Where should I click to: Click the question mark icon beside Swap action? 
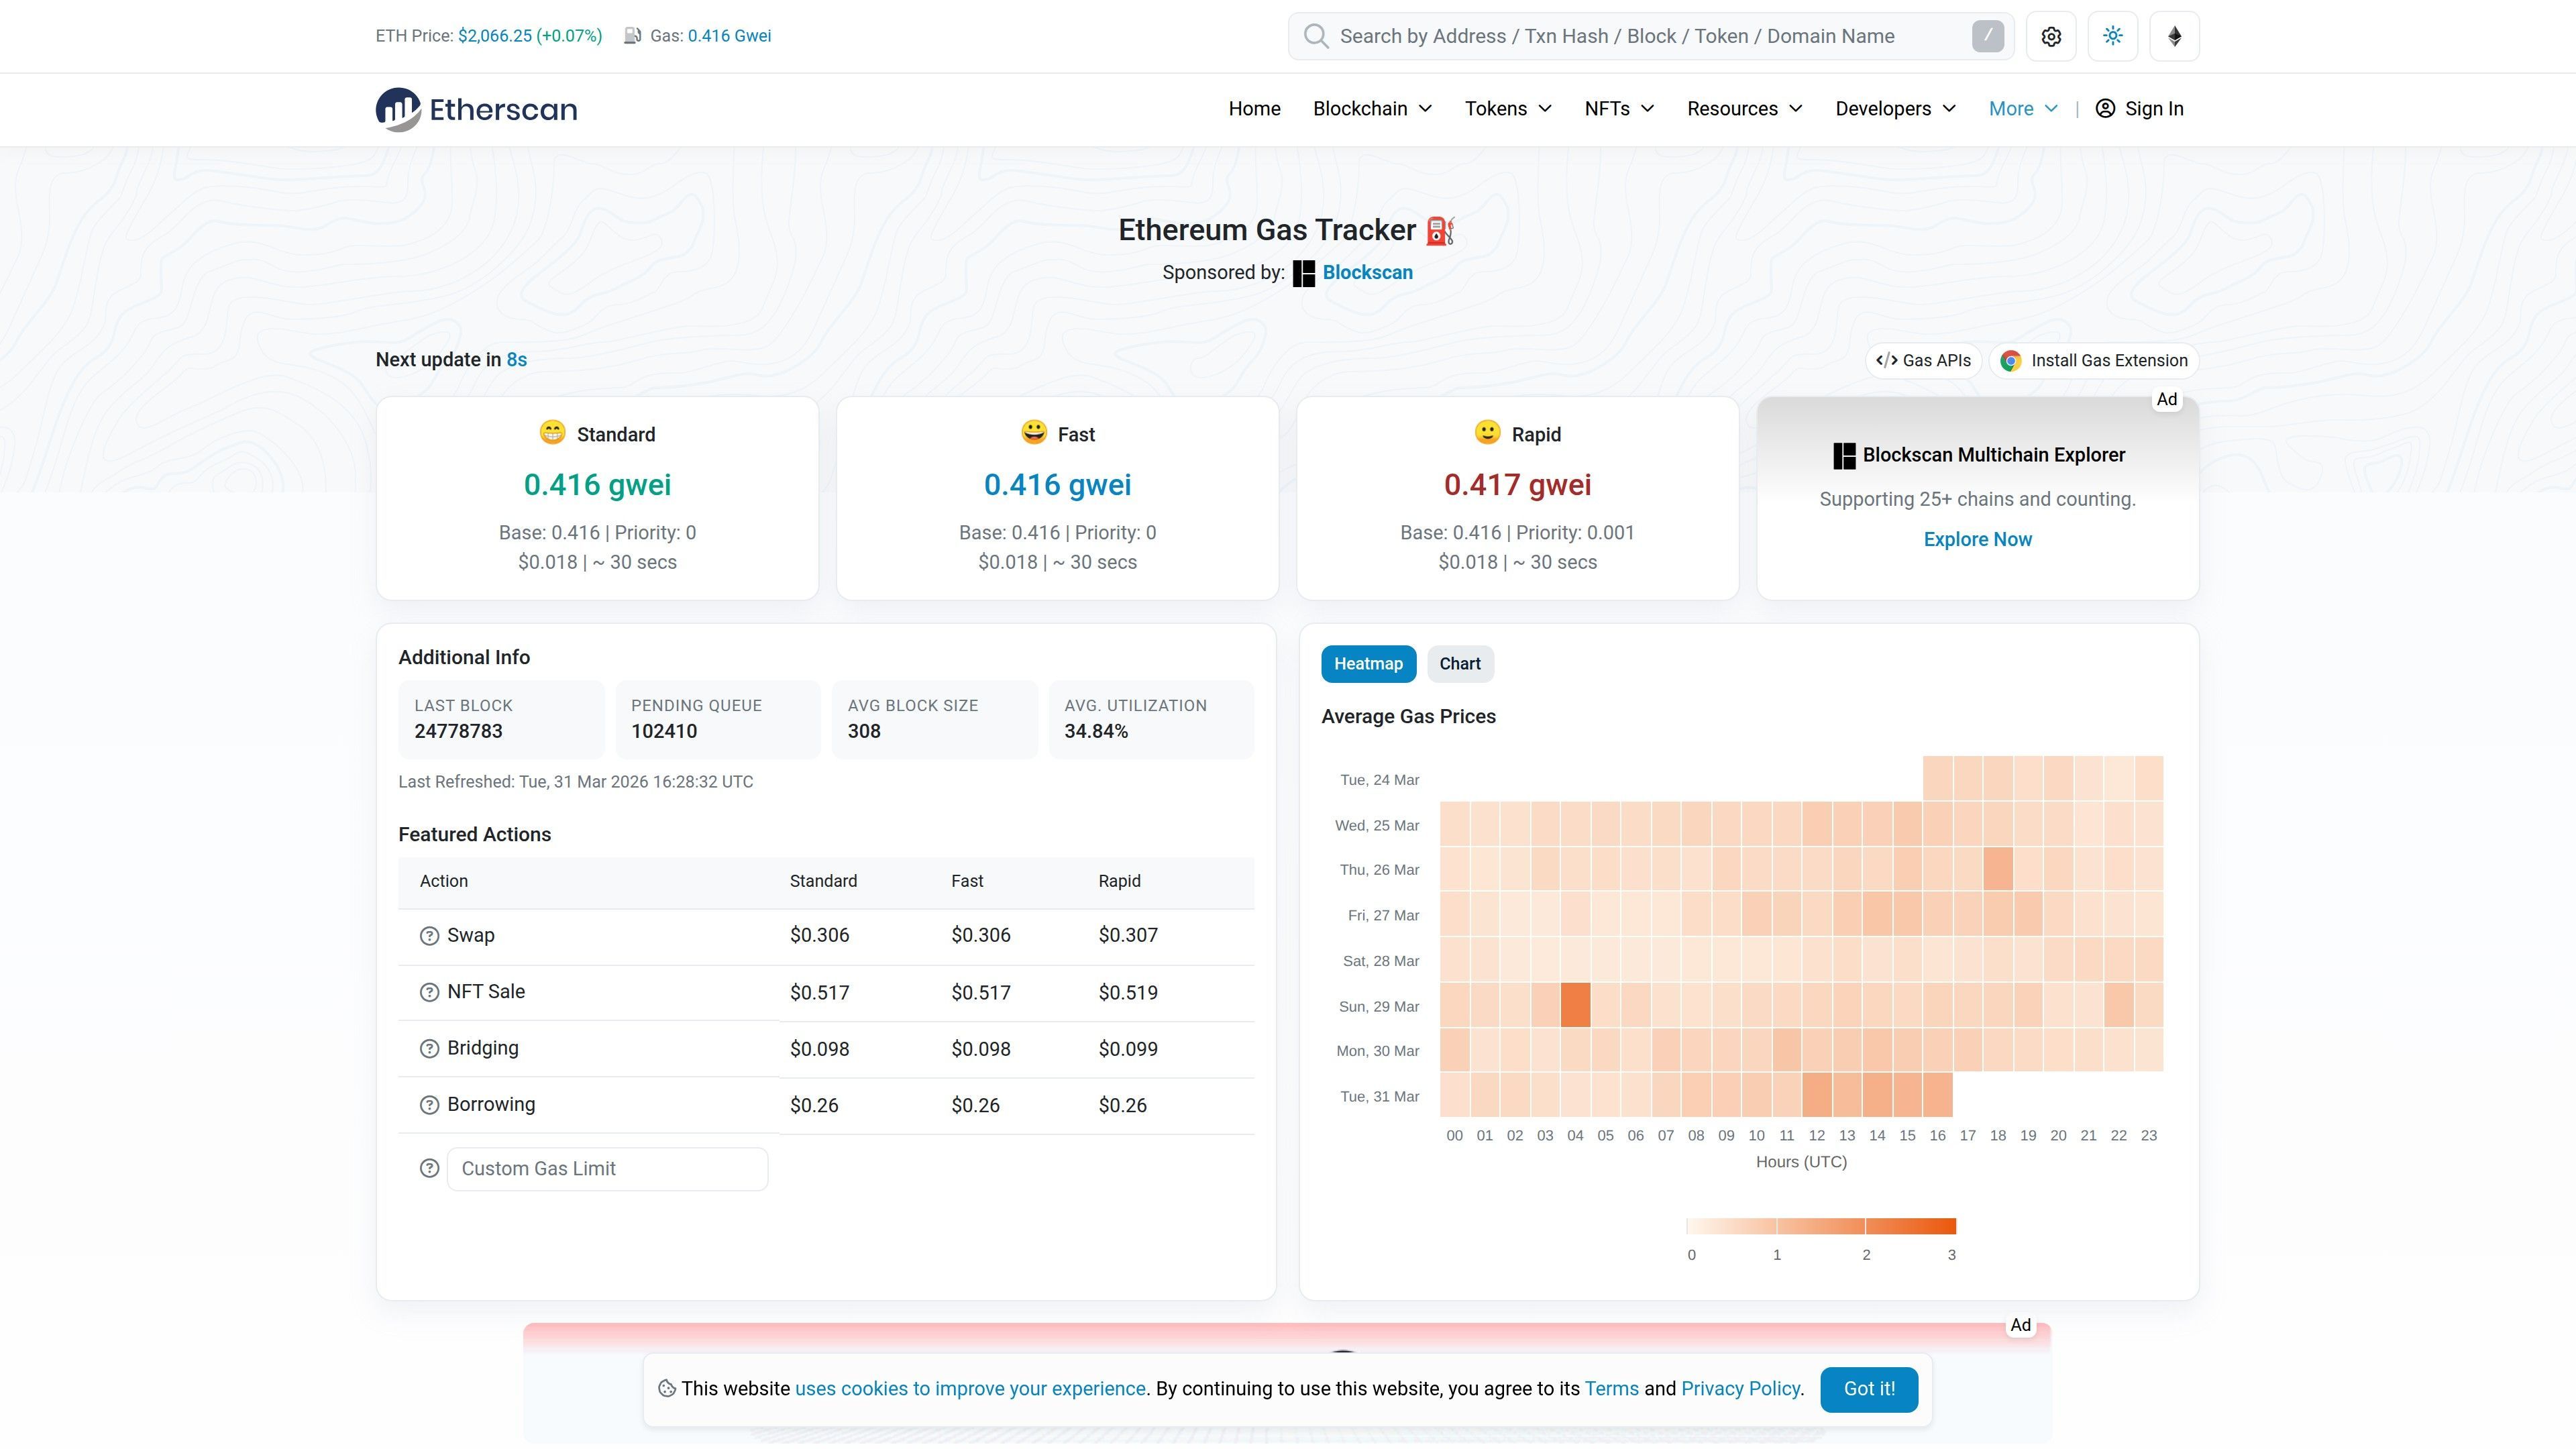coord(428,935)
